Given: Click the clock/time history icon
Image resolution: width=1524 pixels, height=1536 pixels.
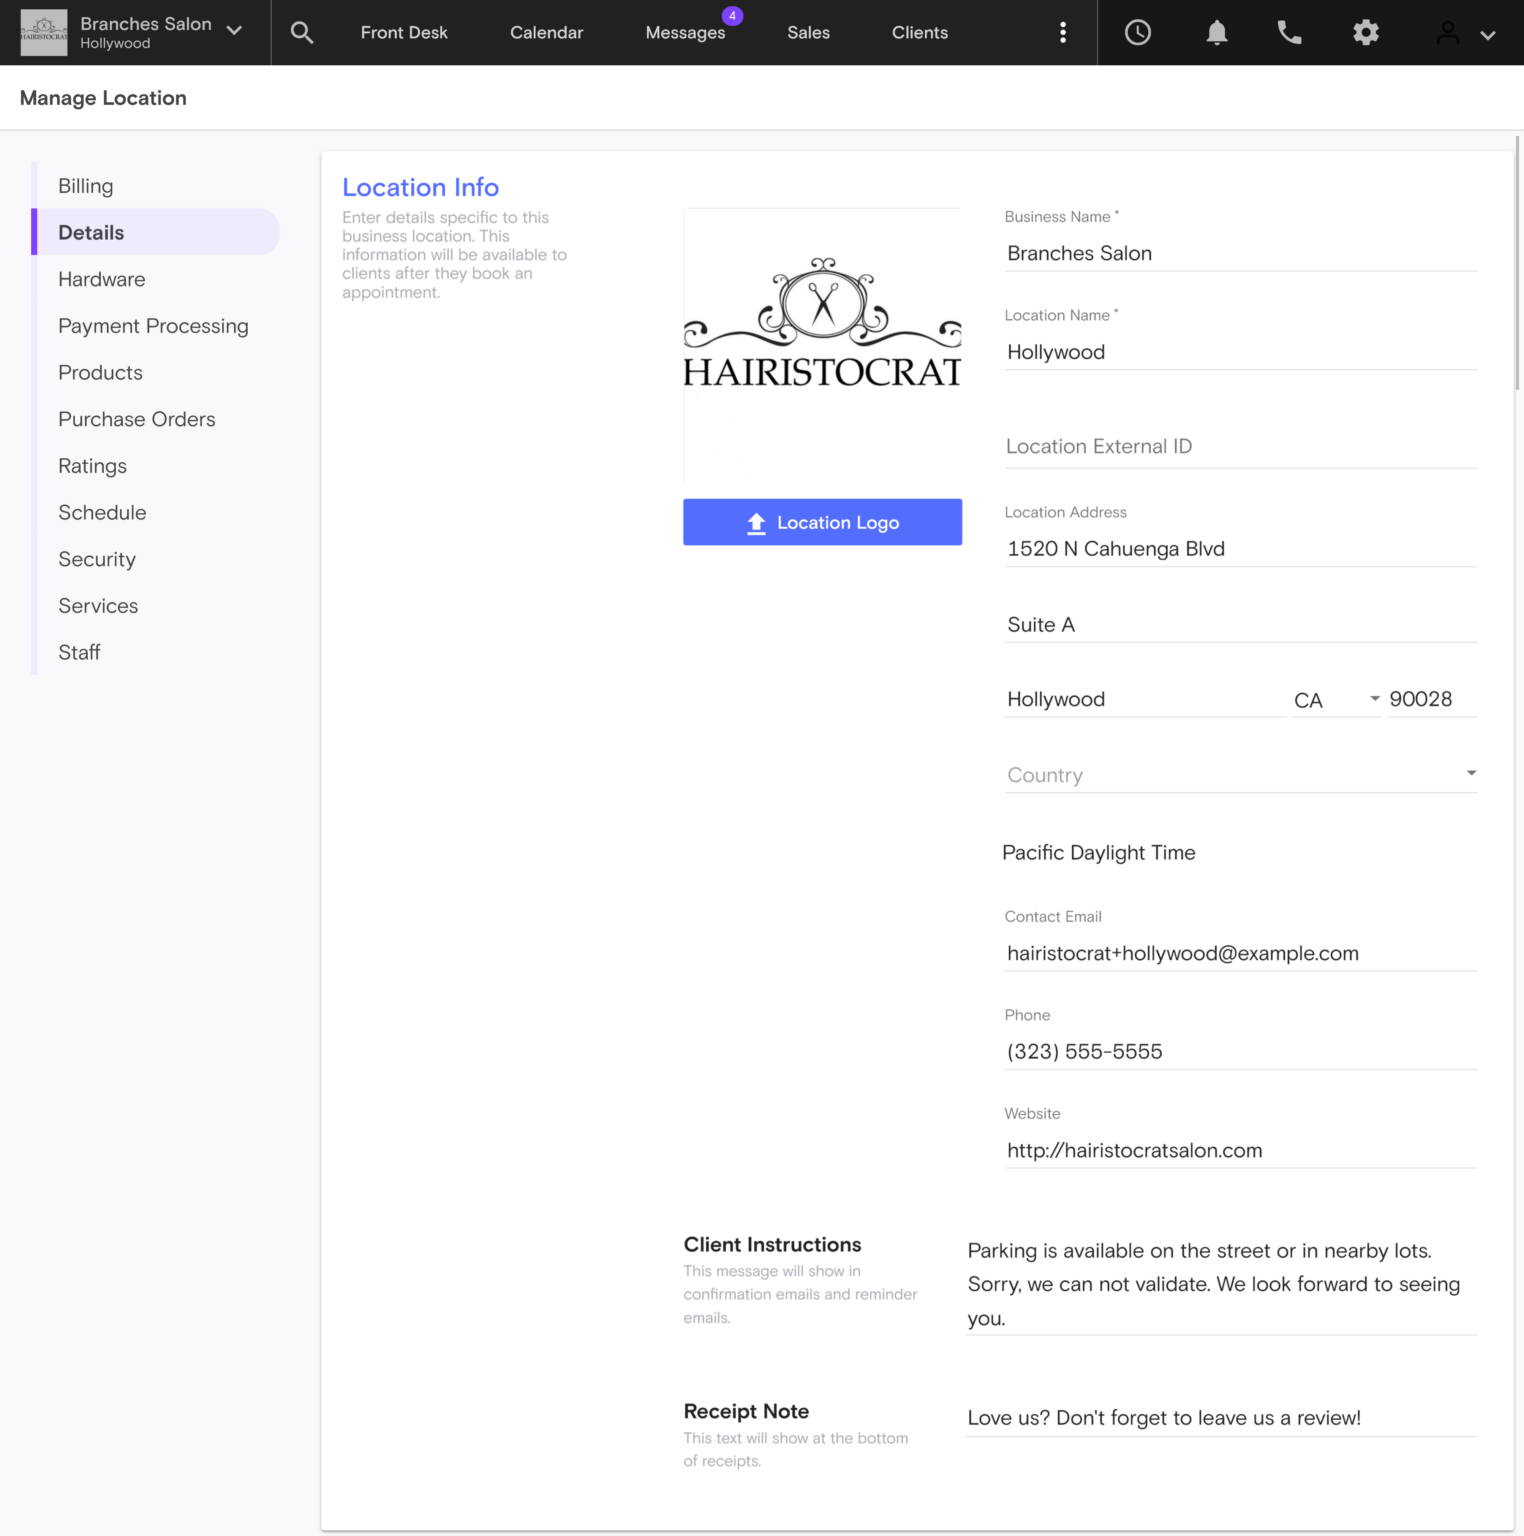Looking at the screenshot, I should pos(1137,32).
